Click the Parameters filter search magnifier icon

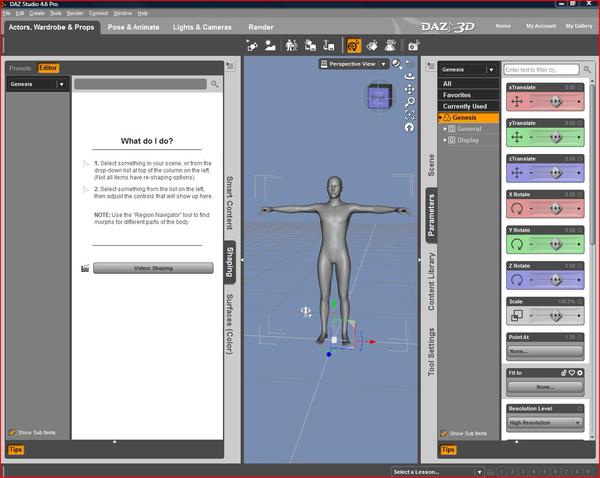click(x=587, y=70)
